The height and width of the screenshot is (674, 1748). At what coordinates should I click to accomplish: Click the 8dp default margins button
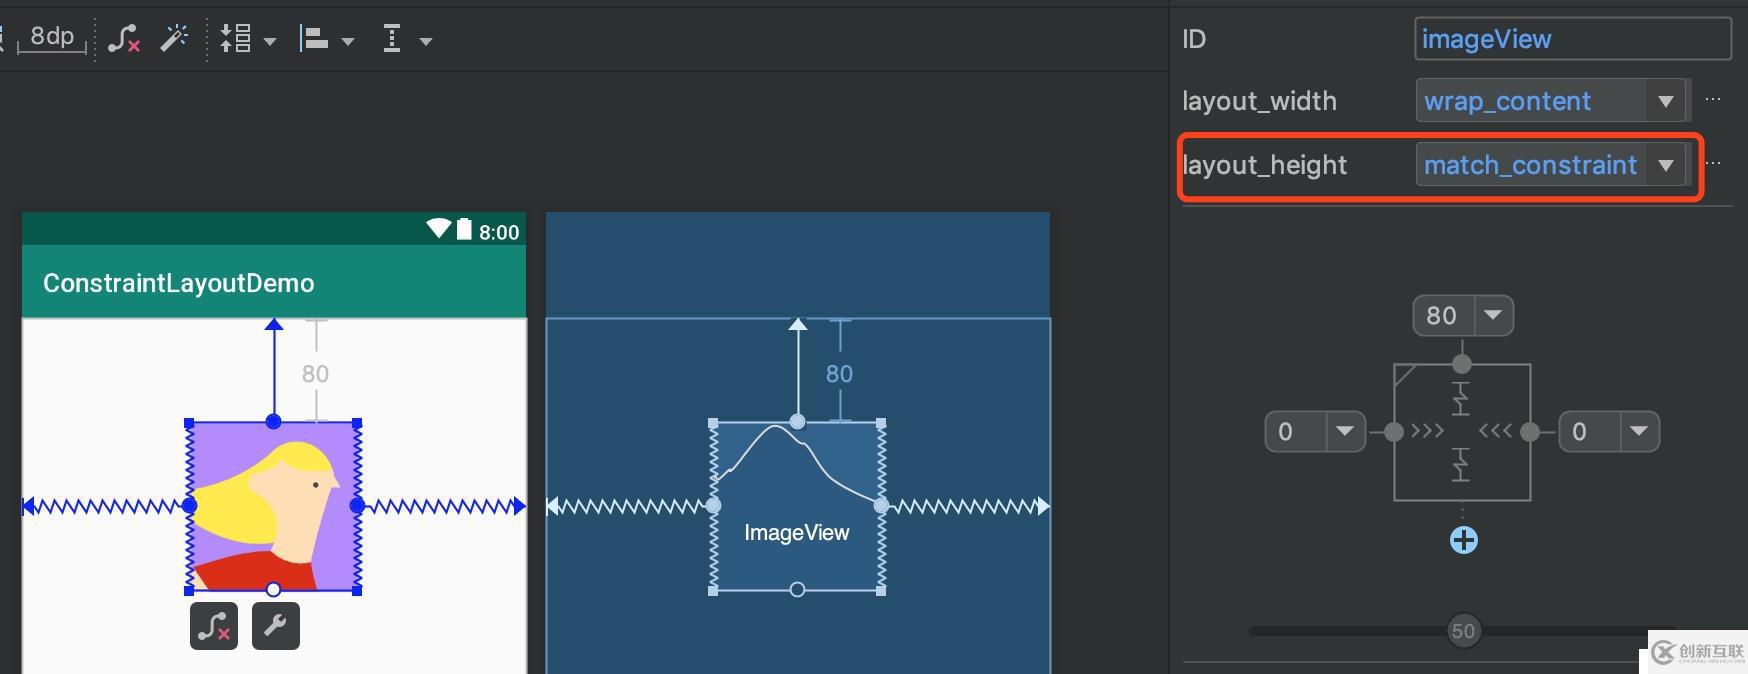[52, 38]
